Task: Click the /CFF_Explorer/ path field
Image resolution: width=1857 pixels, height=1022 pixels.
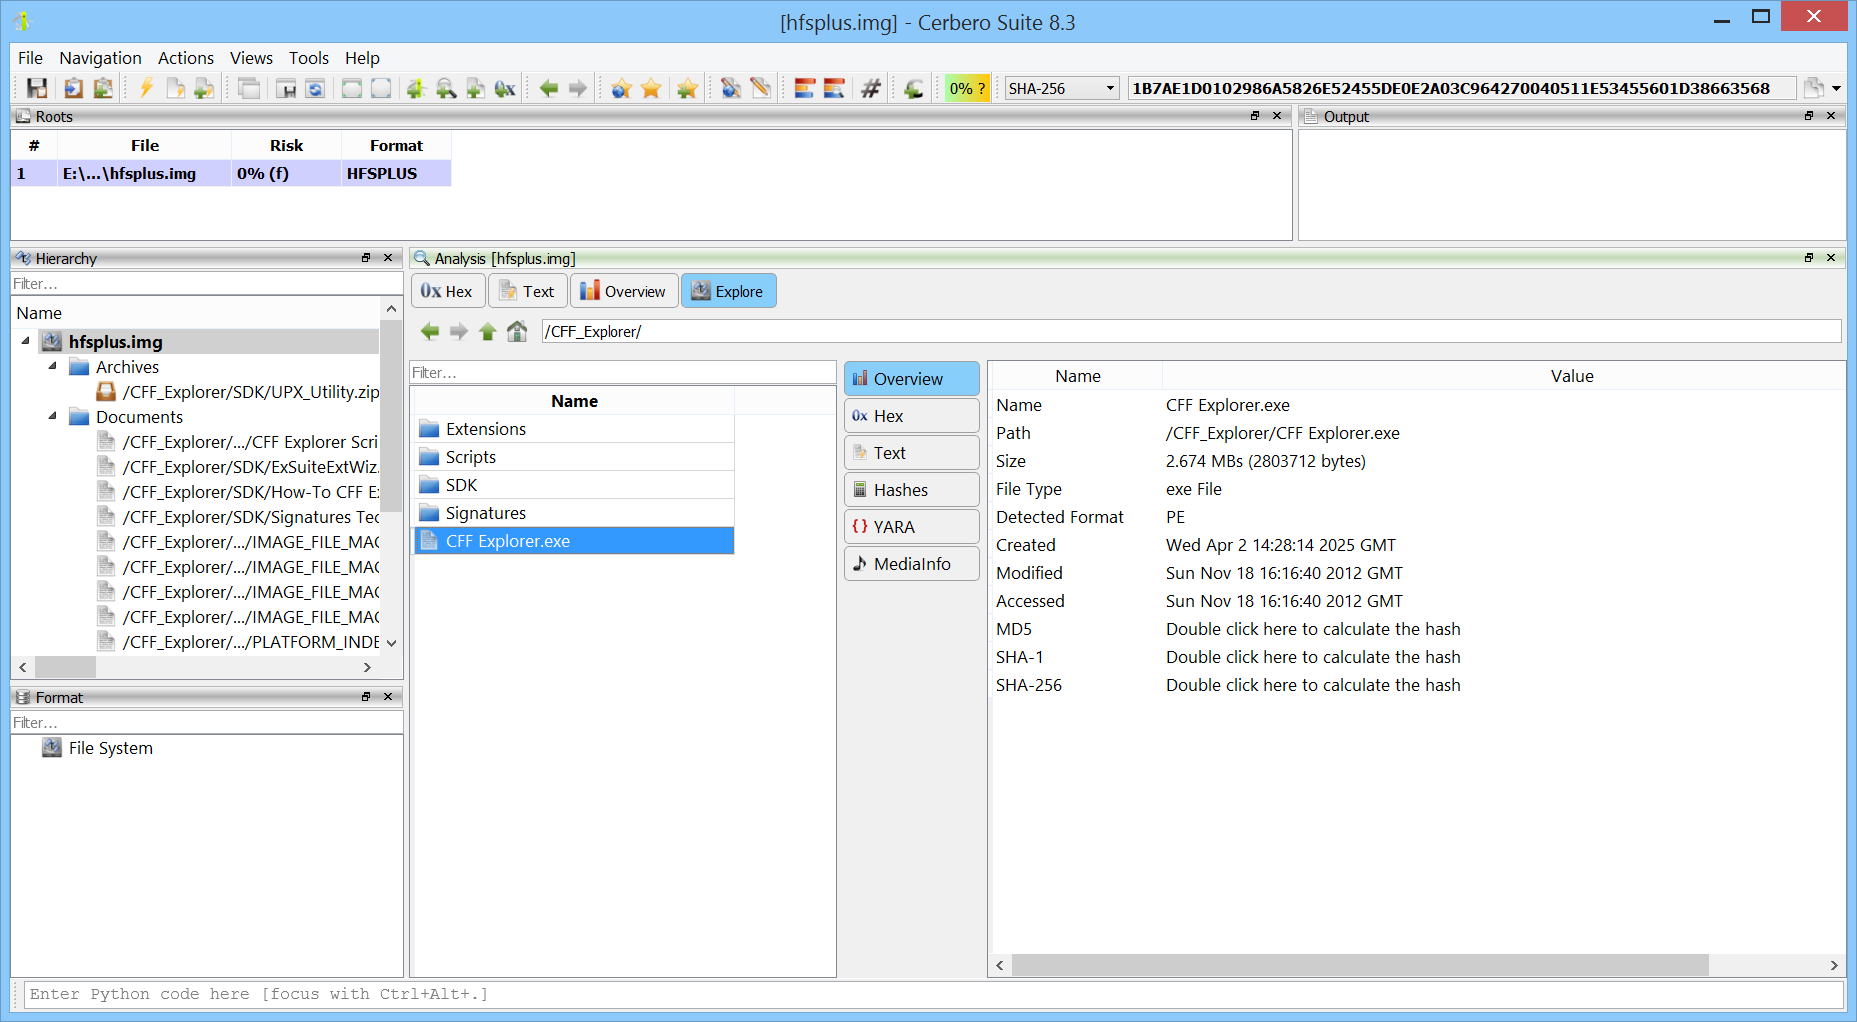Action: [x=1191, y=331]
